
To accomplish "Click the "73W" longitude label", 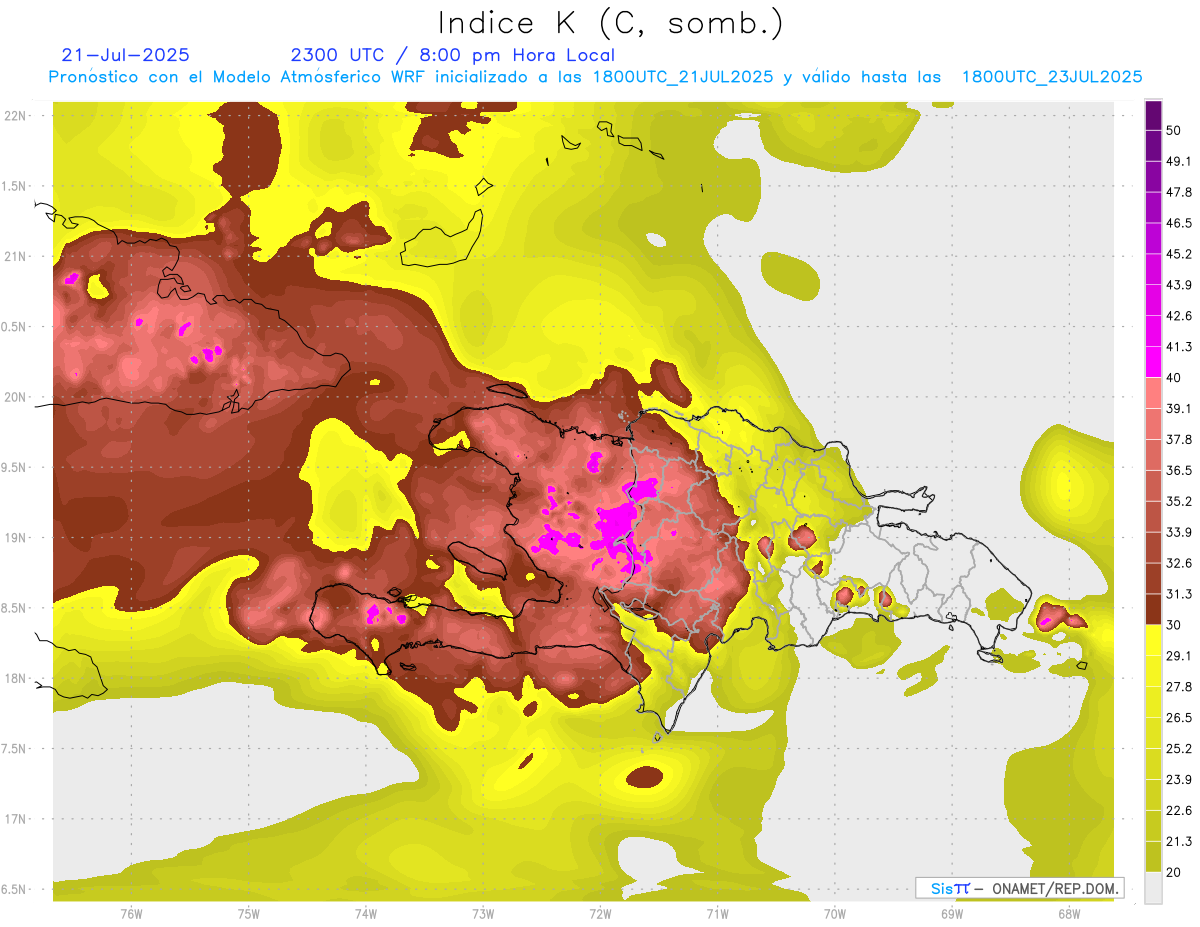I will tap(483, 914).
